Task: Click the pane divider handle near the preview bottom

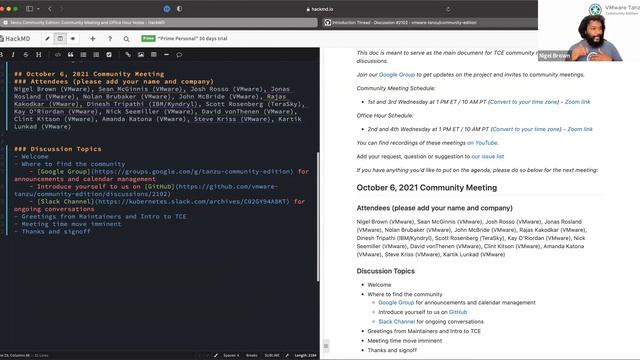Action: [326, 346]
